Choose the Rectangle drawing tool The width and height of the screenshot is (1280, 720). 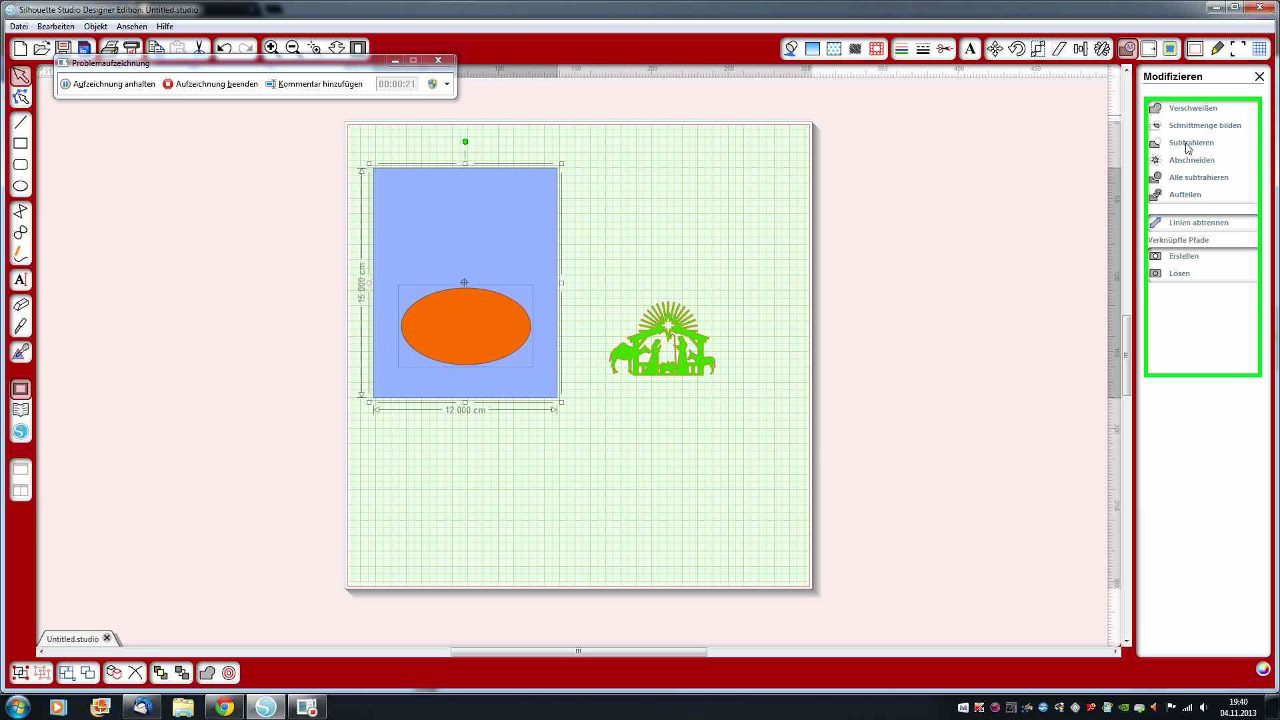click(20, 144)
